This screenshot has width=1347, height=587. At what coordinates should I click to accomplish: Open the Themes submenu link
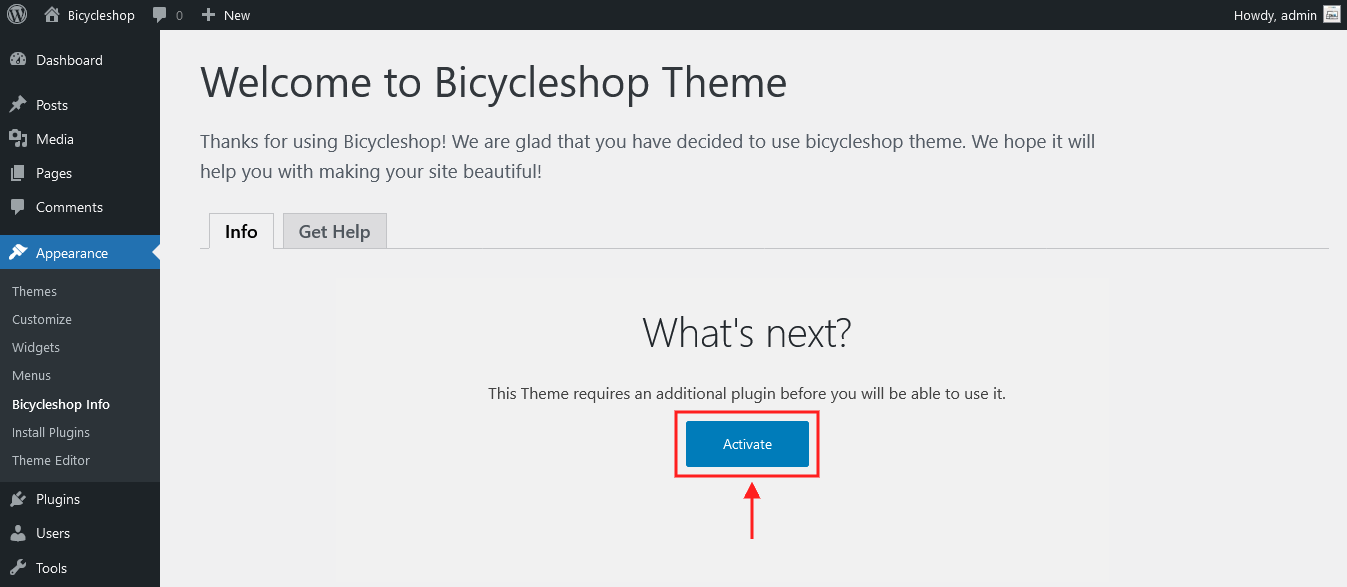35,291
